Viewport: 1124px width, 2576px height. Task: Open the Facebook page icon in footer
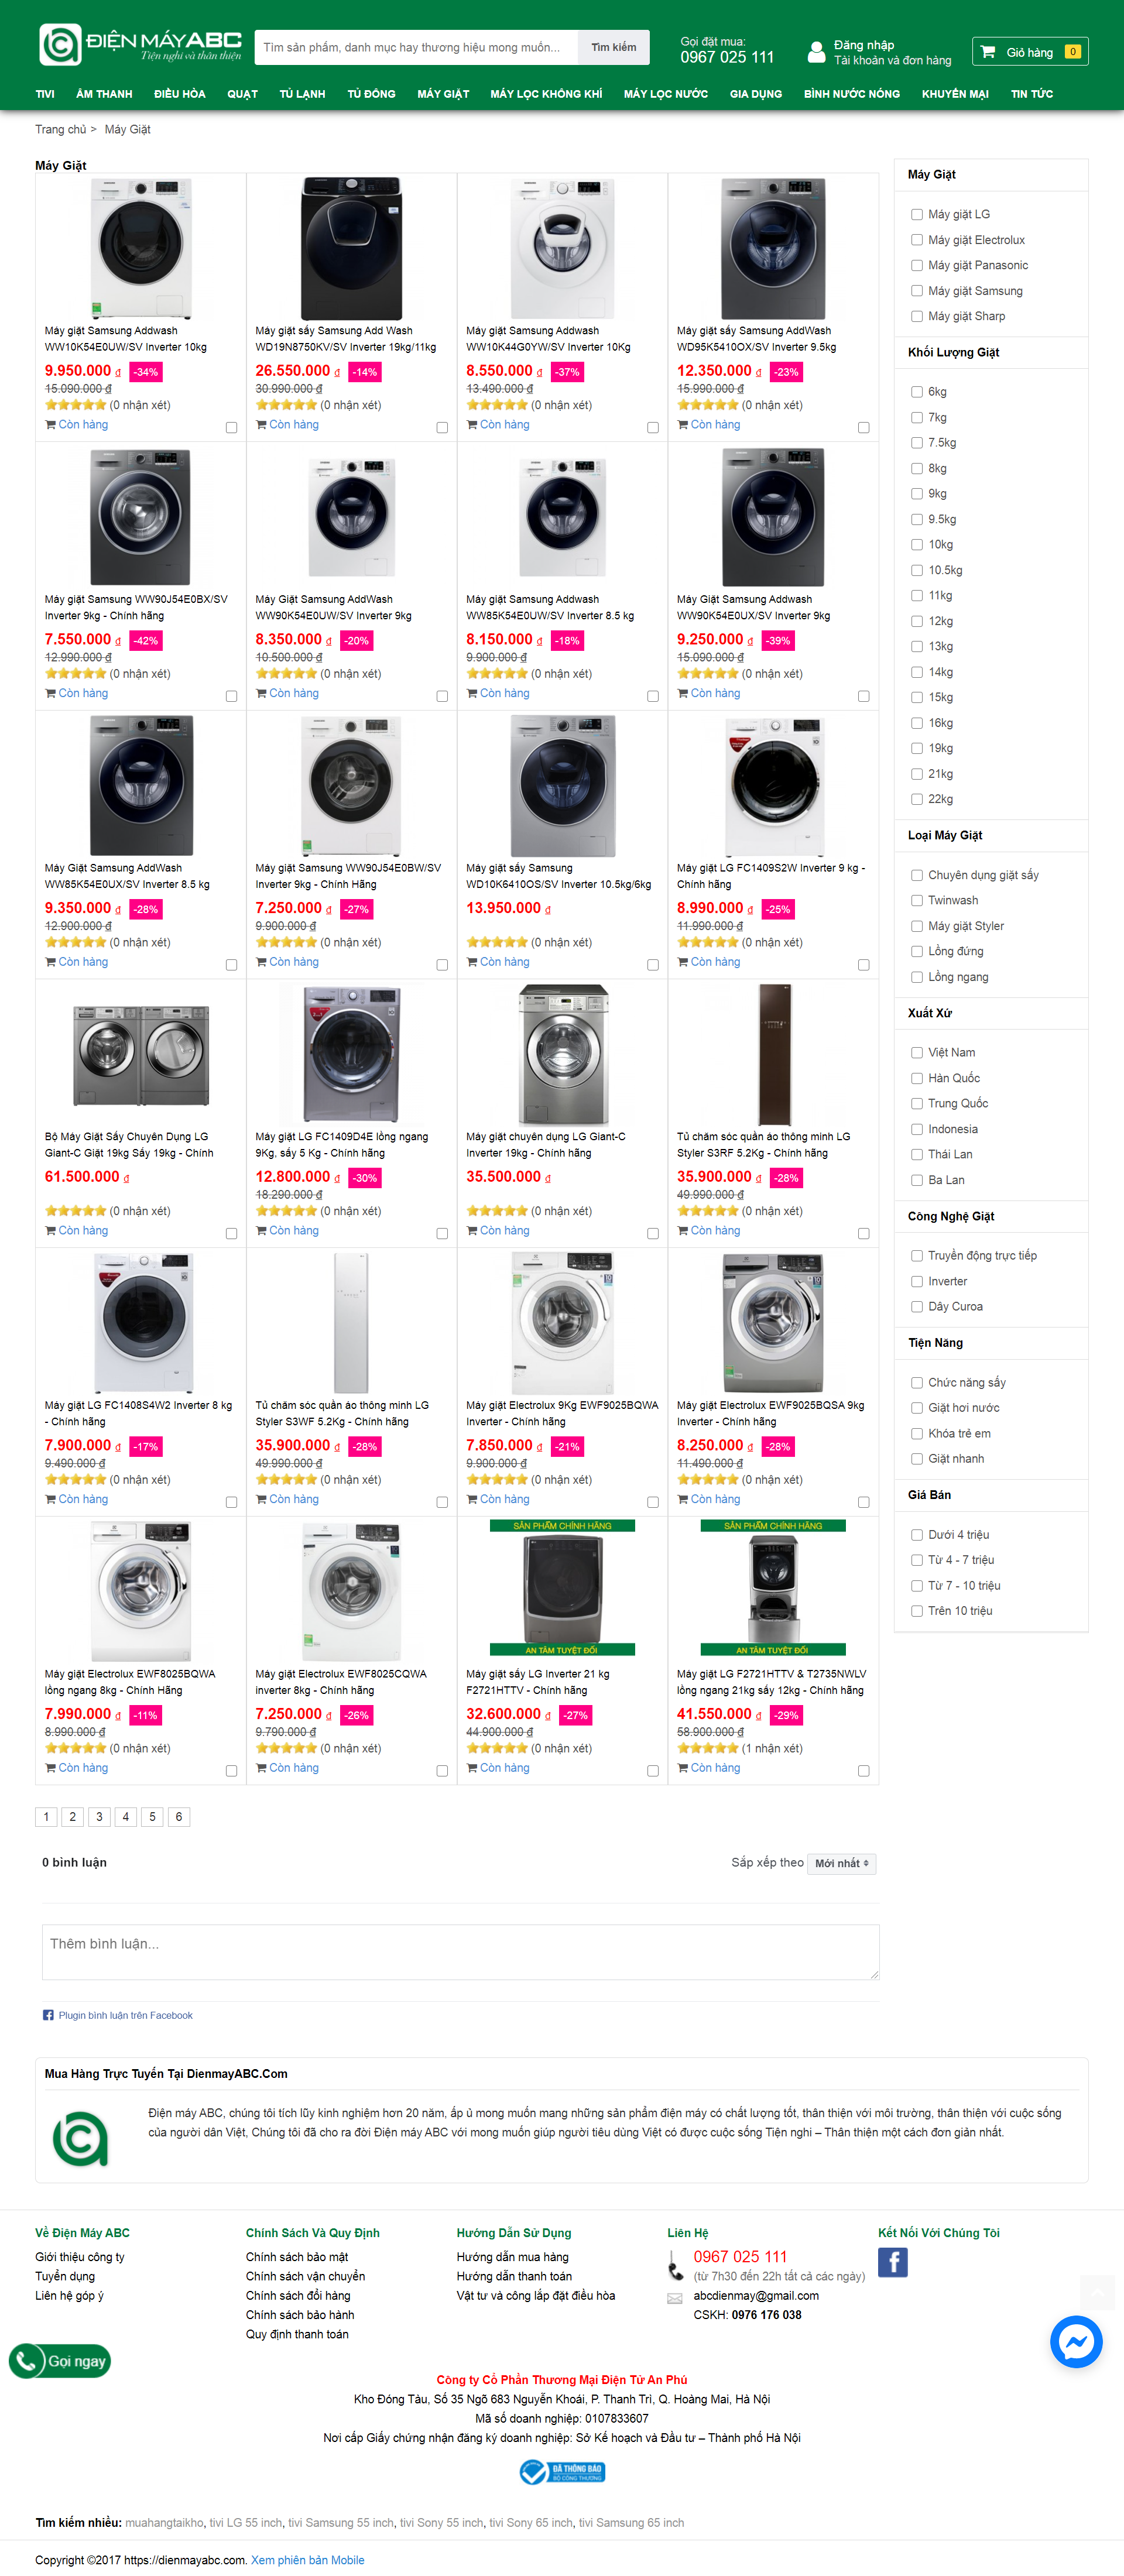tap(892, 2262)
